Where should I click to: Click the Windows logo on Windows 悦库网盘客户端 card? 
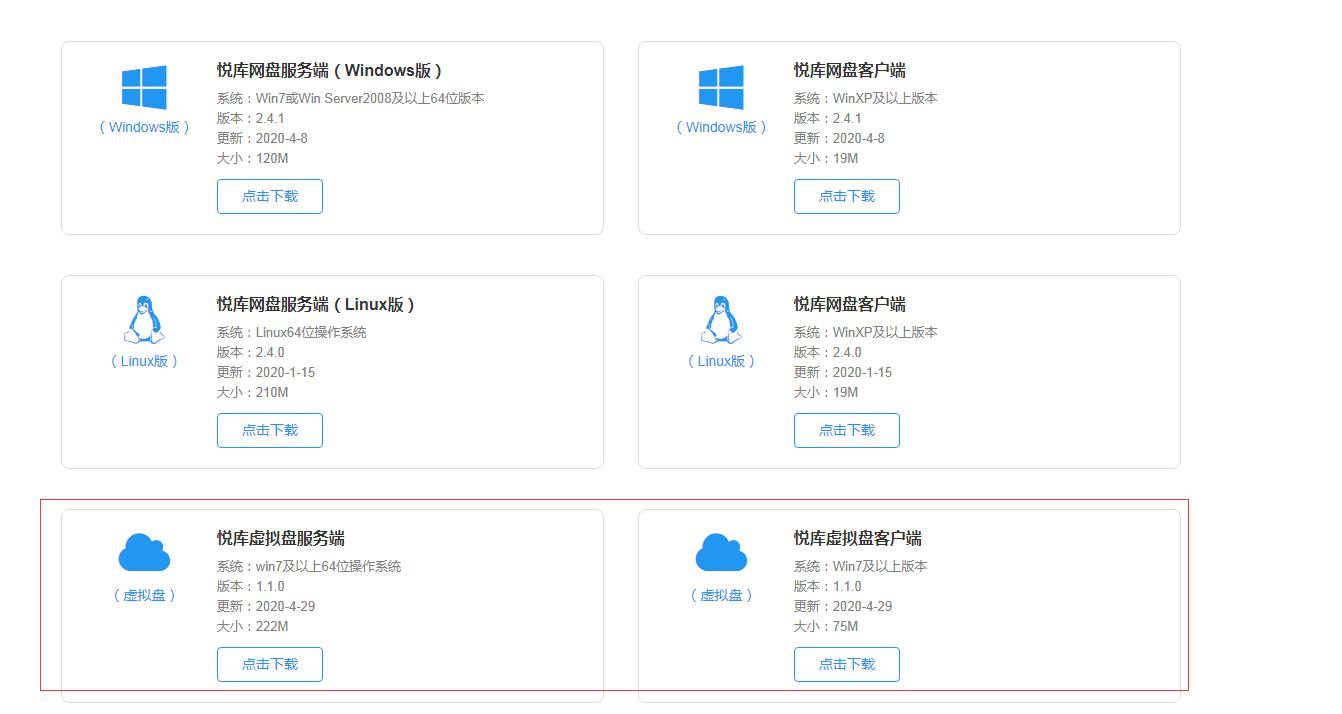pyautogui.click(x=721, y=87)
